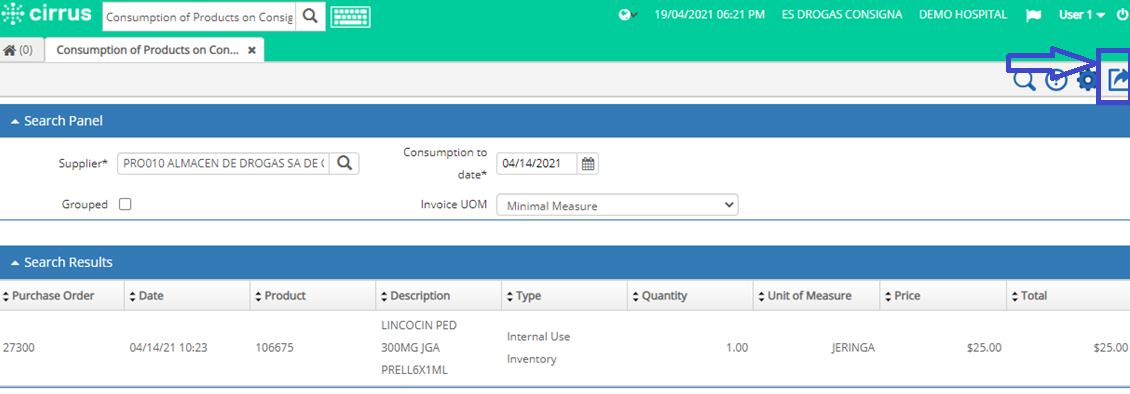Screen dimensions: 1130x394
Task: Click the help question mark icon
Action: pos(1056,79)
